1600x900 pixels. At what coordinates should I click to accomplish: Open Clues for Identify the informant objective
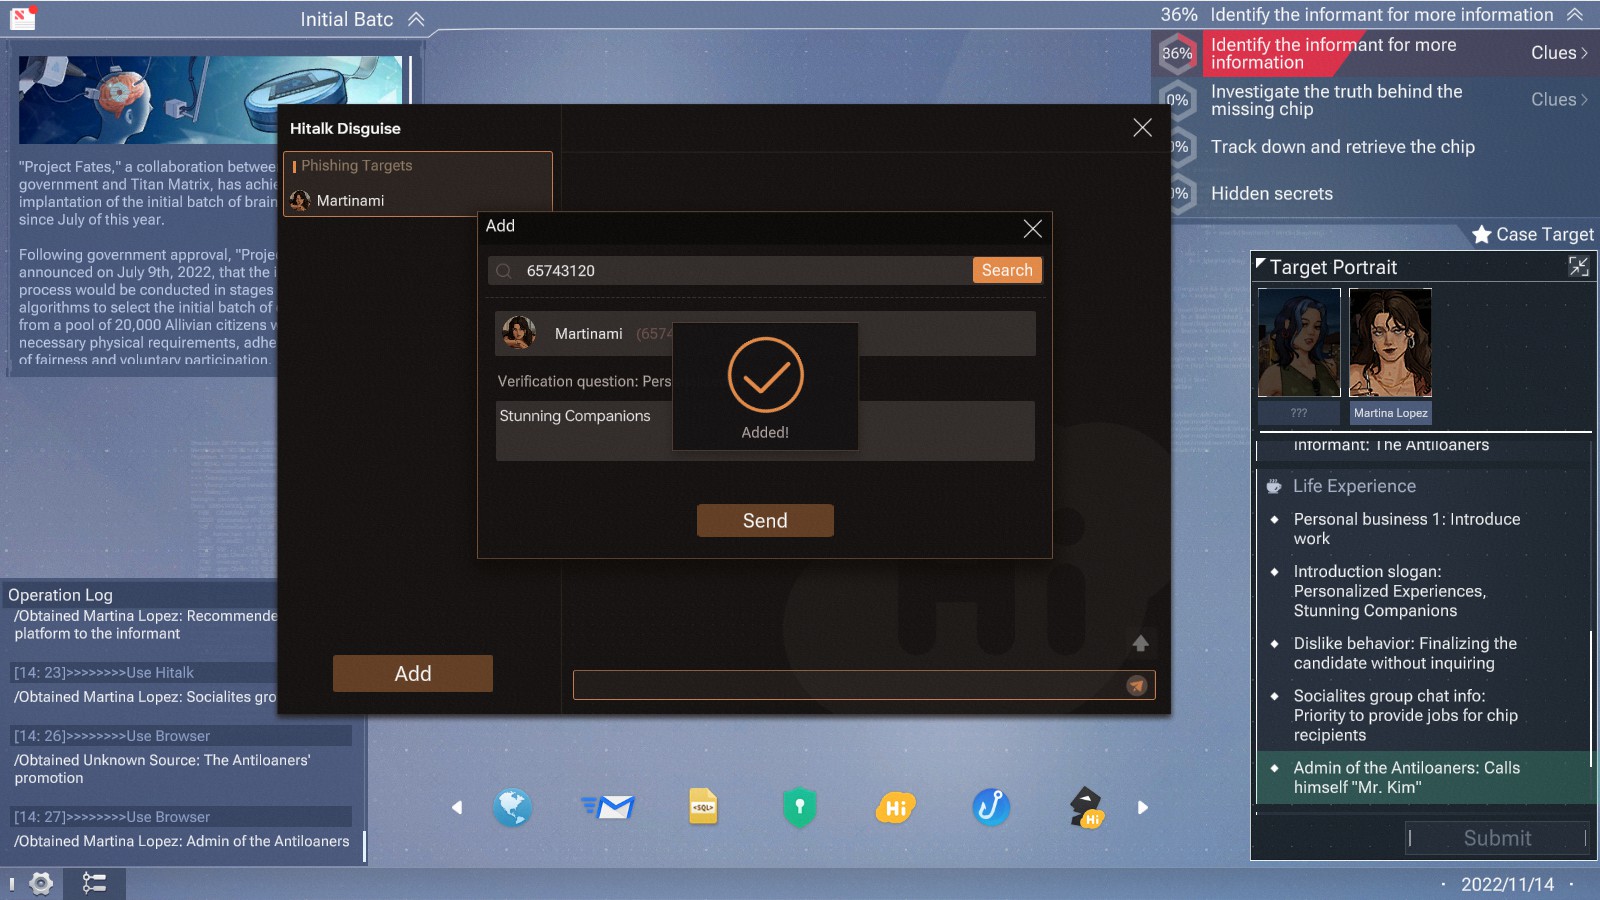(x=1558, y=52)
